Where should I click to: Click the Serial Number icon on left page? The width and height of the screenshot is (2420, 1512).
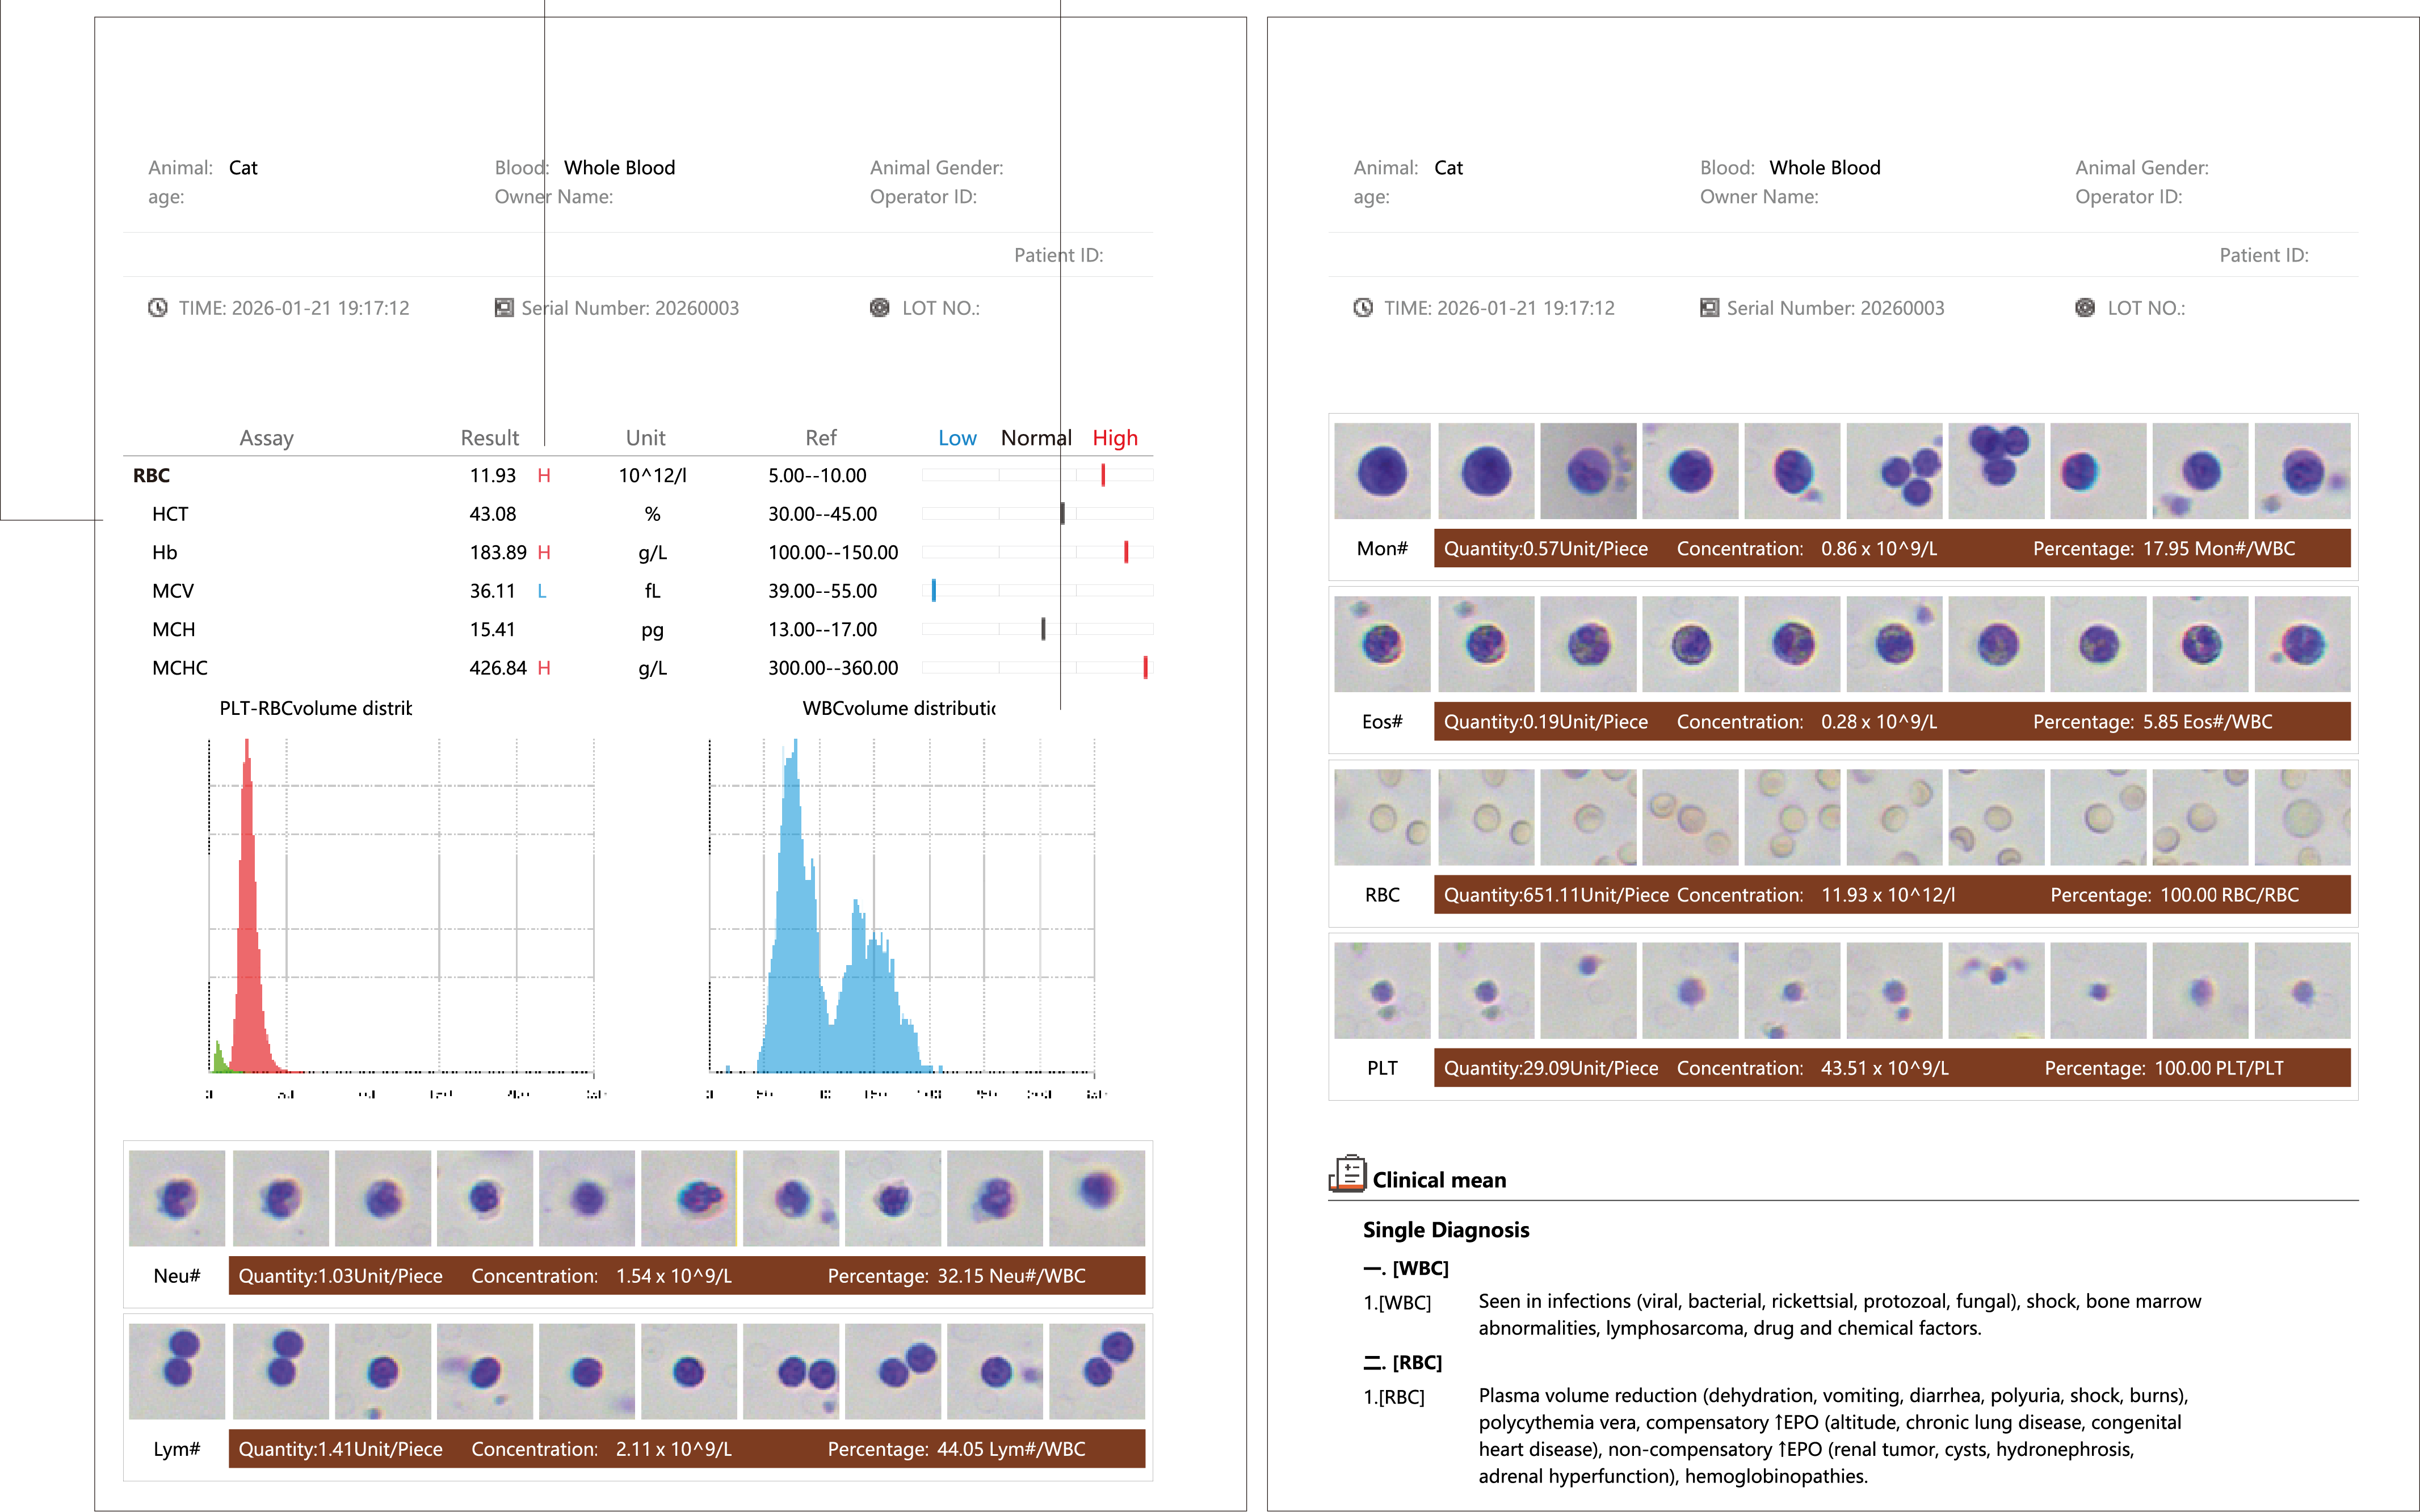click(504, 308)
